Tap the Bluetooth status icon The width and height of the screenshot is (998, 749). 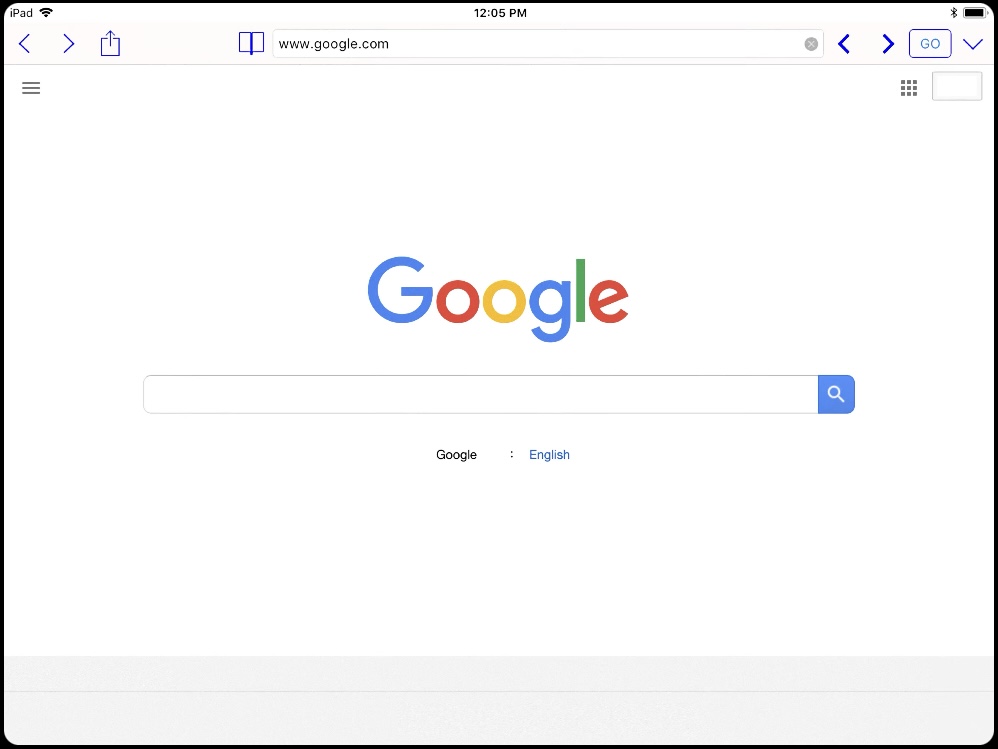click(x=953, y=13)
